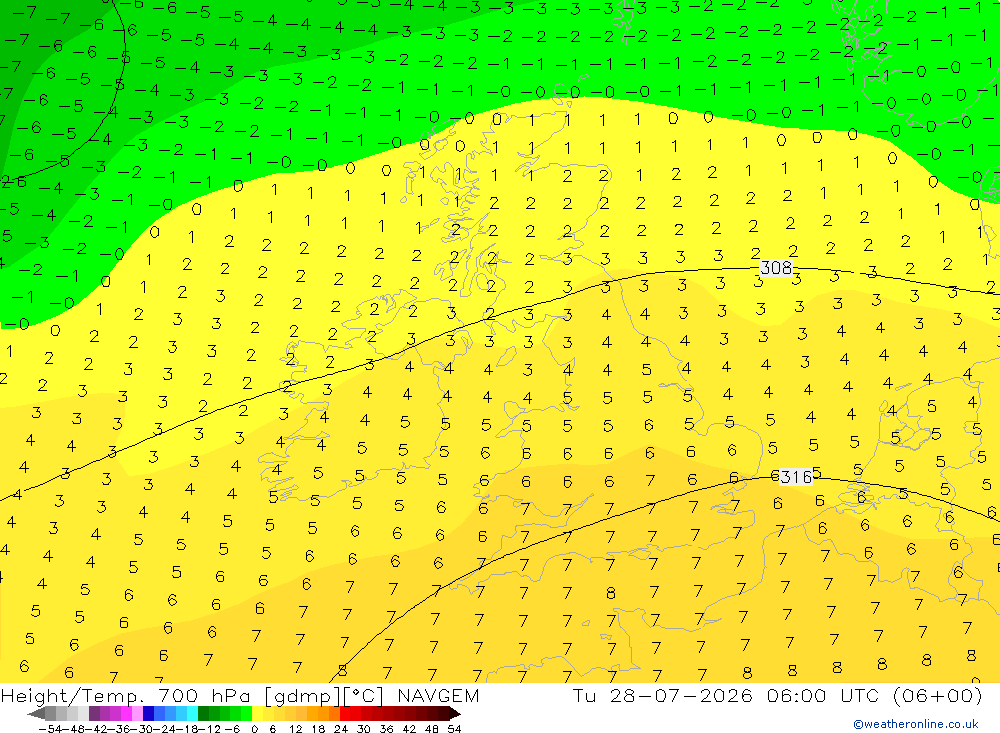This screenshot has width=1000, height=733.
Task: Select the dark blue swatch above -30
Action: coord(149,714)
